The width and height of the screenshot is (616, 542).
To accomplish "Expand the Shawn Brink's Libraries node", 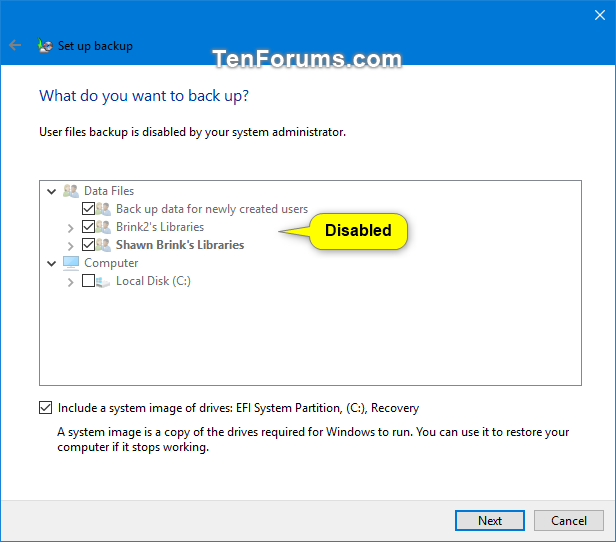I will tap(71, 246).
